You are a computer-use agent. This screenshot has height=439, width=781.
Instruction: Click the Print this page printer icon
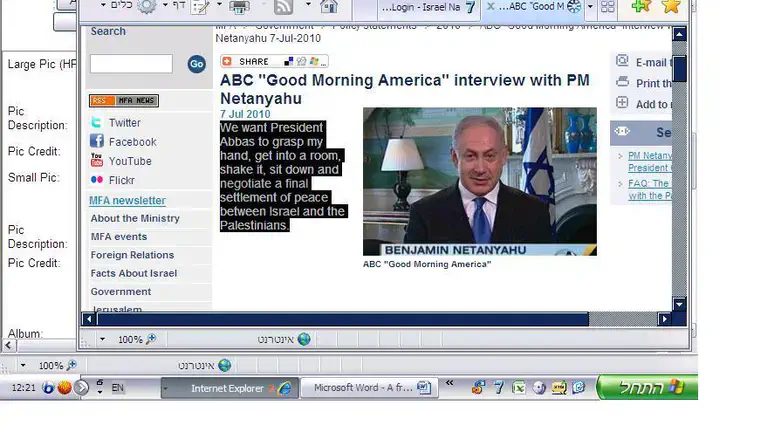[622, 82]
